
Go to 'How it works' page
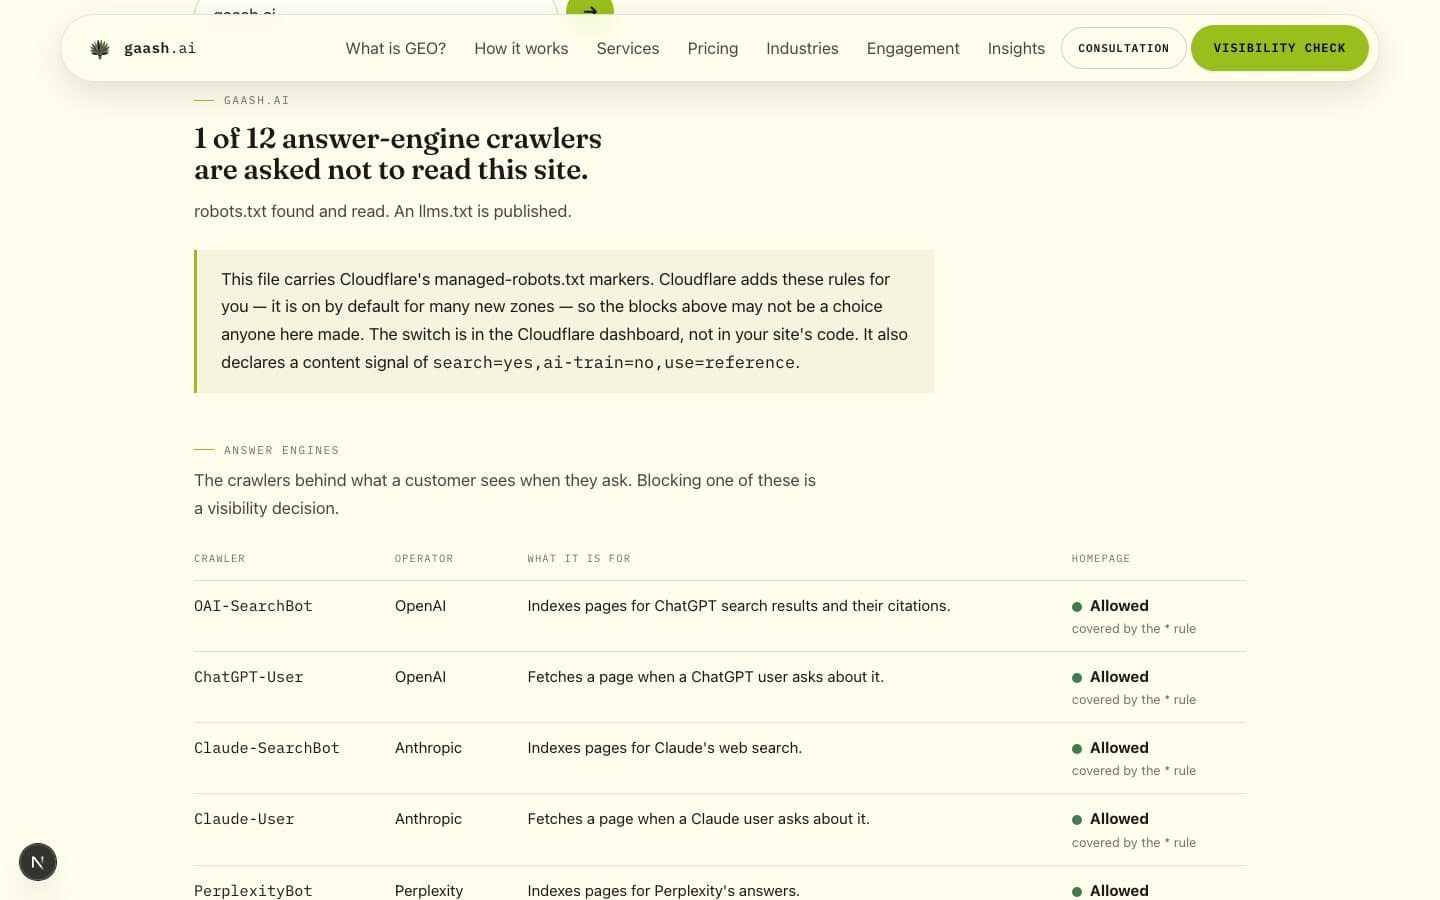[521, 48]
